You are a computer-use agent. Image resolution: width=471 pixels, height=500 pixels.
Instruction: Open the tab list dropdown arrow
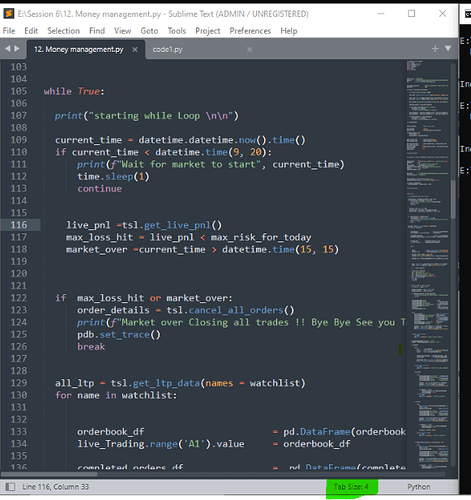pyautogui.click(x=448, y=49)
